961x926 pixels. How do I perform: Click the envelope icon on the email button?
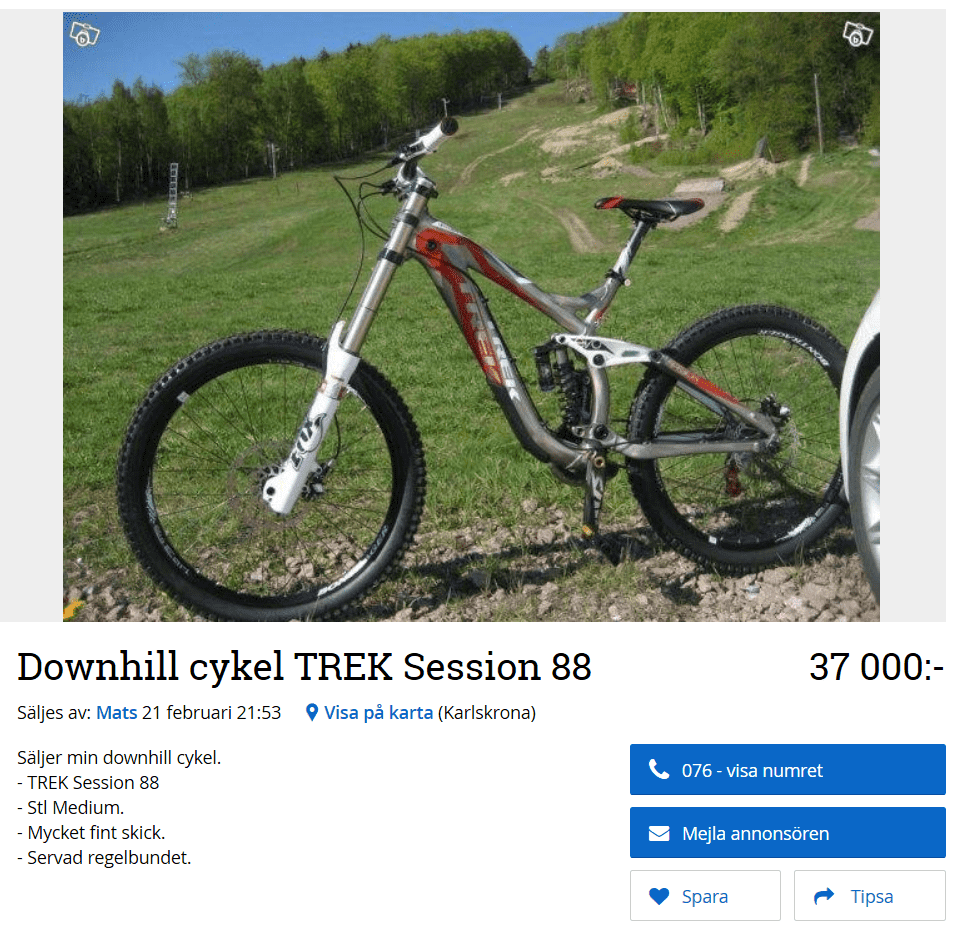(659, 833)
